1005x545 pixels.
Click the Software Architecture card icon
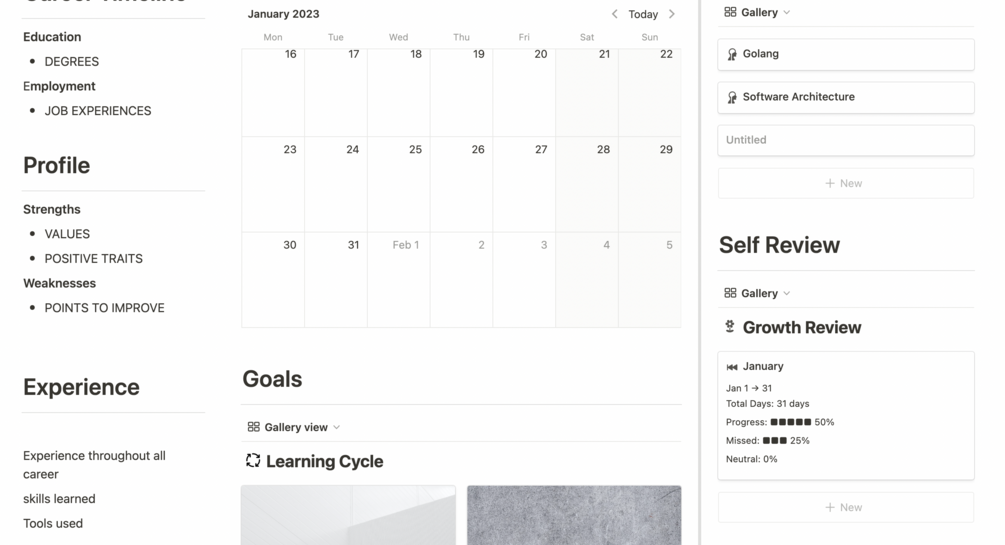pos(732,97)
